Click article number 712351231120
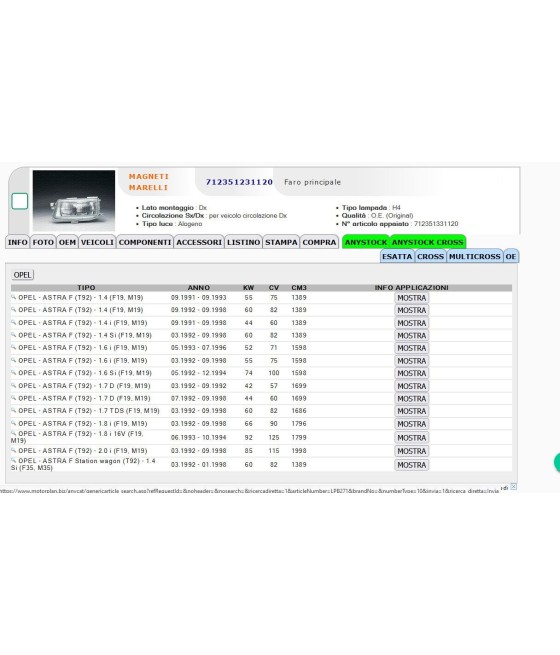The height and width of the screenshot is (655, 560). (239, 182)
